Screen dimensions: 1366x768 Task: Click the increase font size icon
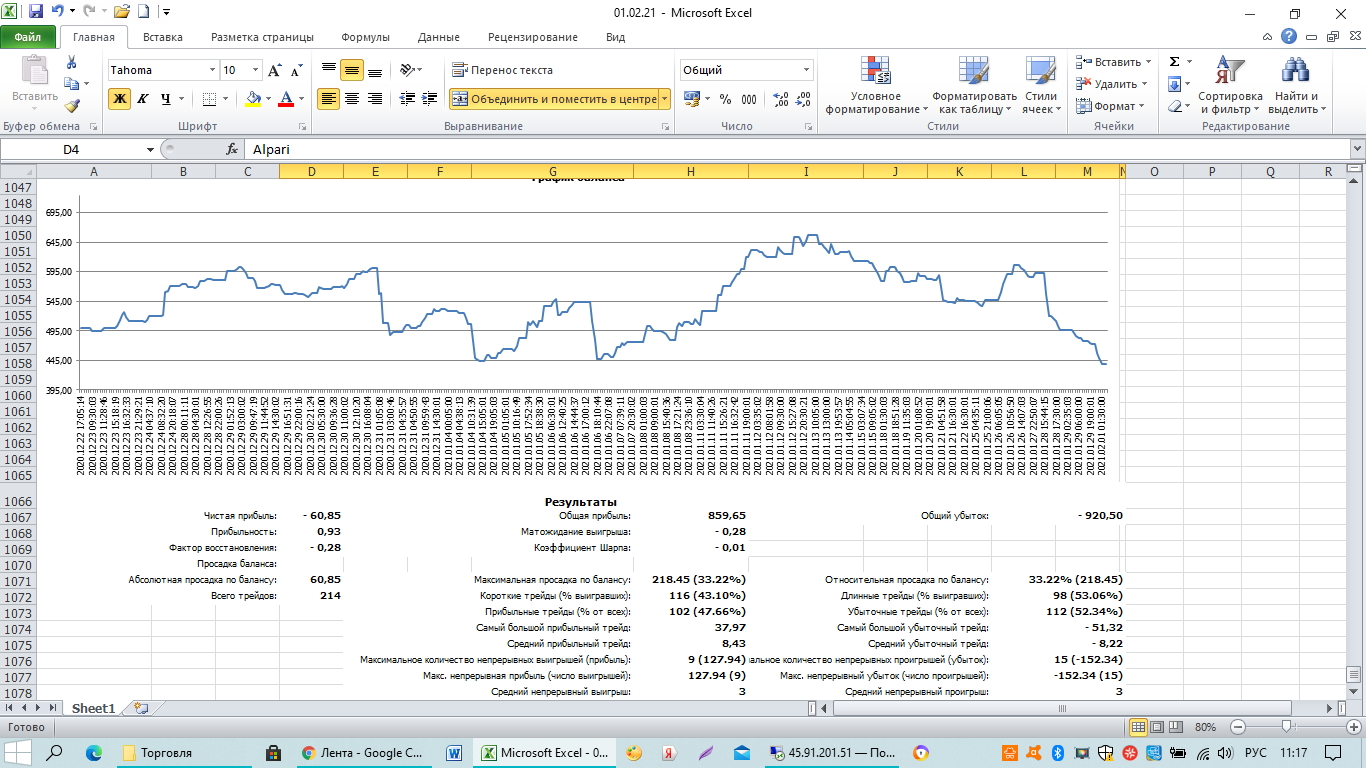click(274, 71)
